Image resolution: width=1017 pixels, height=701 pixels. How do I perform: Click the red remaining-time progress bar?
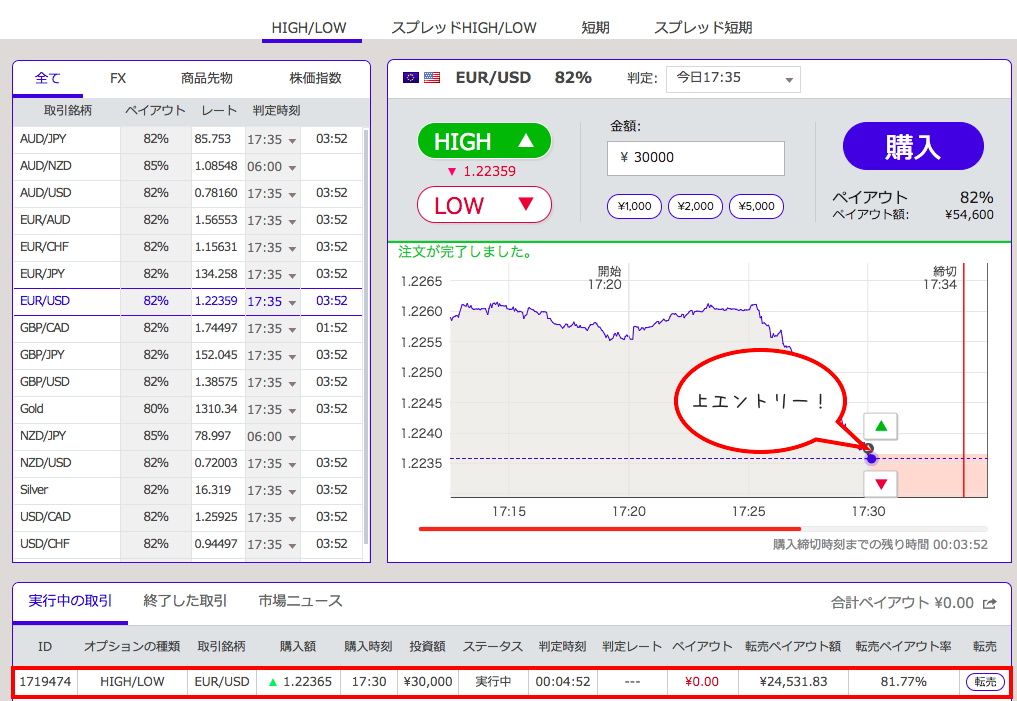coord(610,528)
